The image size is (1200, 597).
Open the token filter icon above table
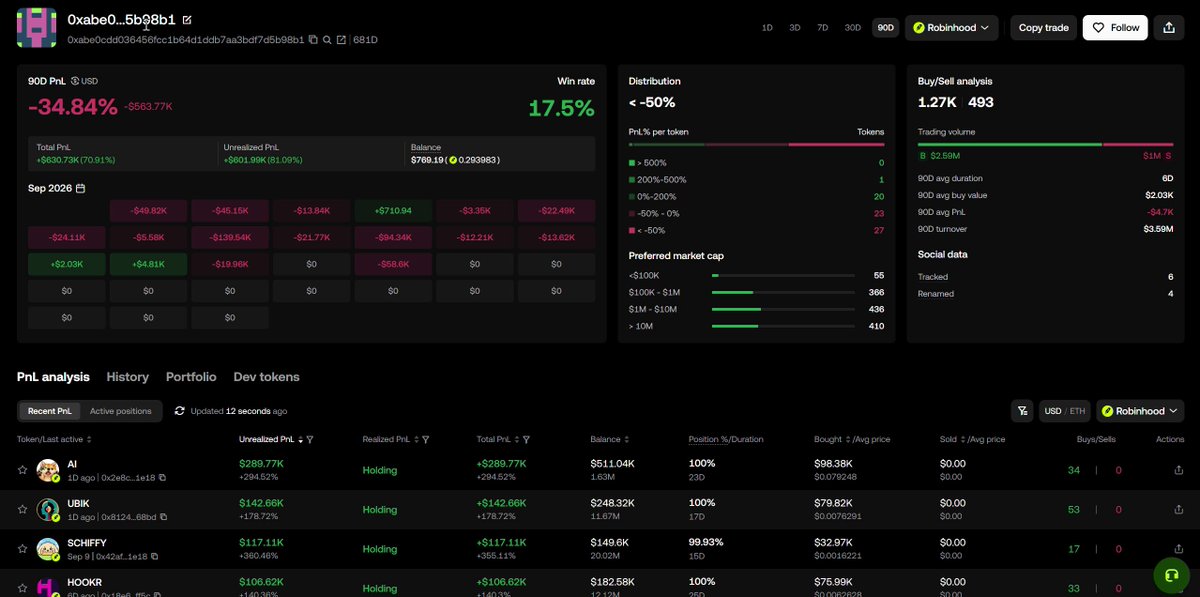[1022, 410]
